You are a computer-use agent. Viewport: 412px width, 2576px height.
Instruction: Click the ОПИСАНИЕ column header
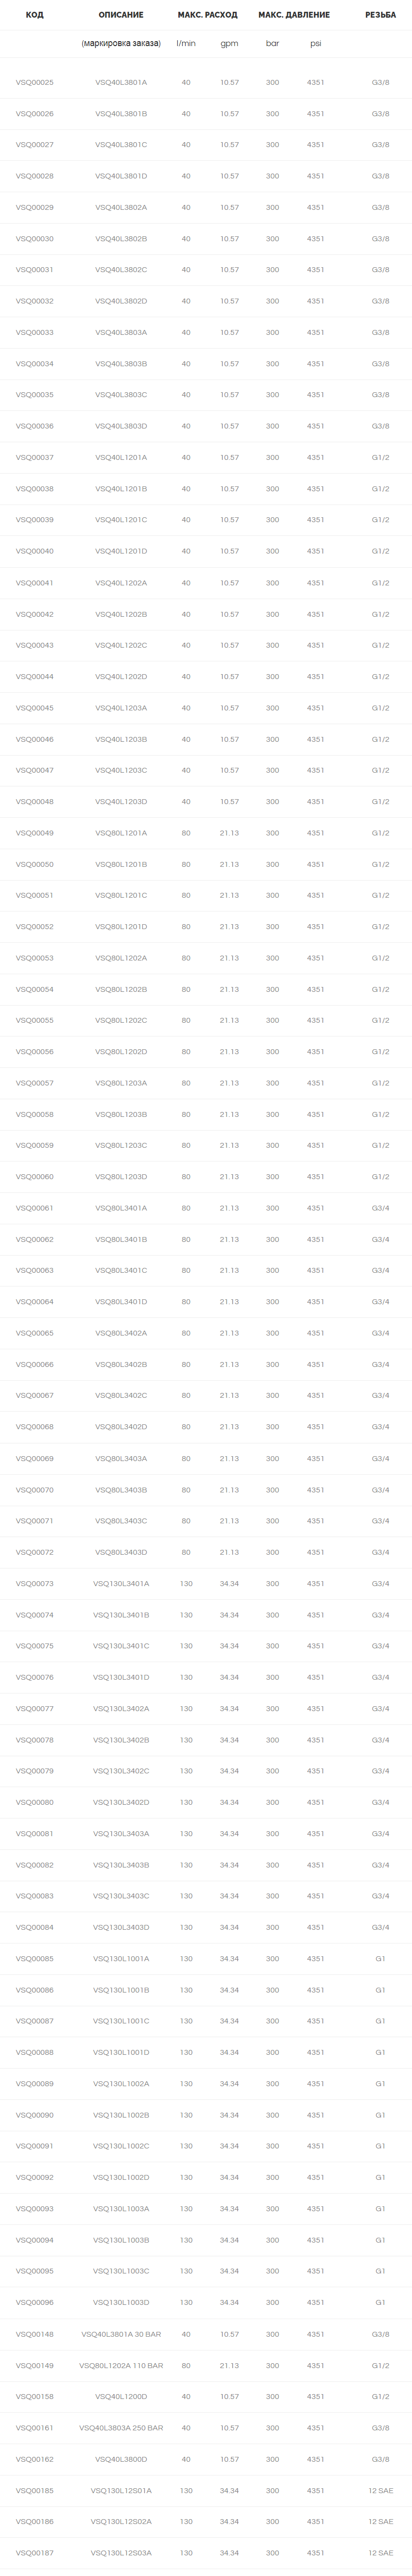121,15
